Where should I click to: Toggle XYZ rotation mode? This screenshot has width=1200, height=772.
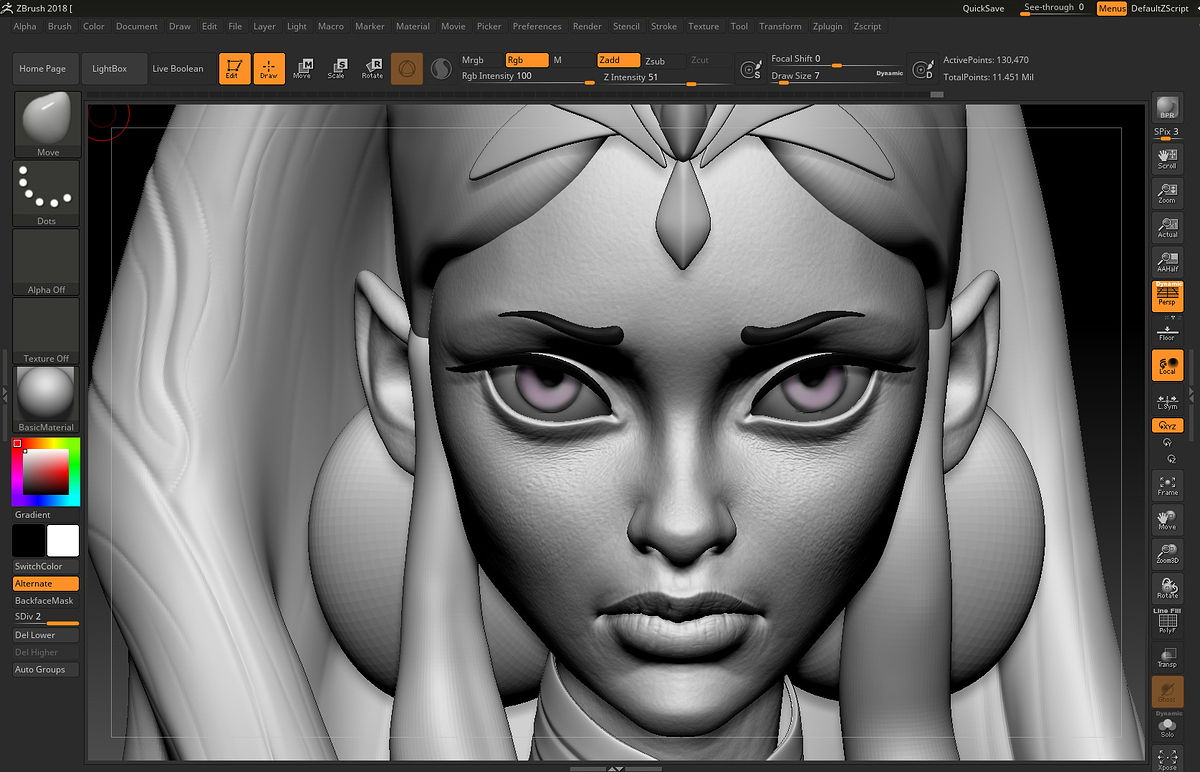1167,425
